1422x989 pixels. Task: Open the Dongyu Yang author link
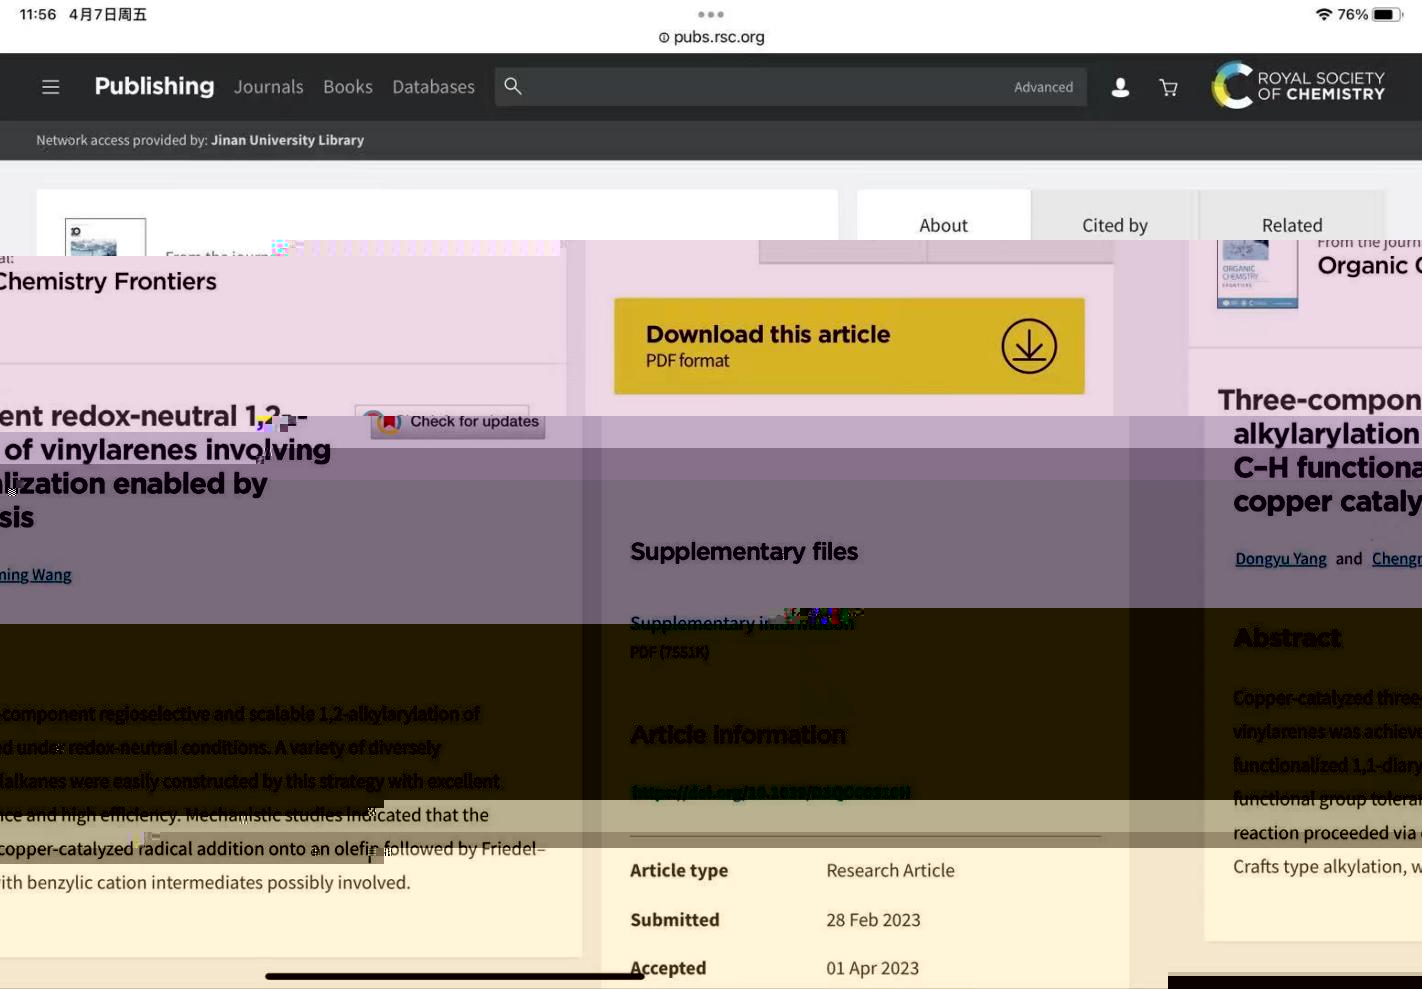click(1280, 559)
